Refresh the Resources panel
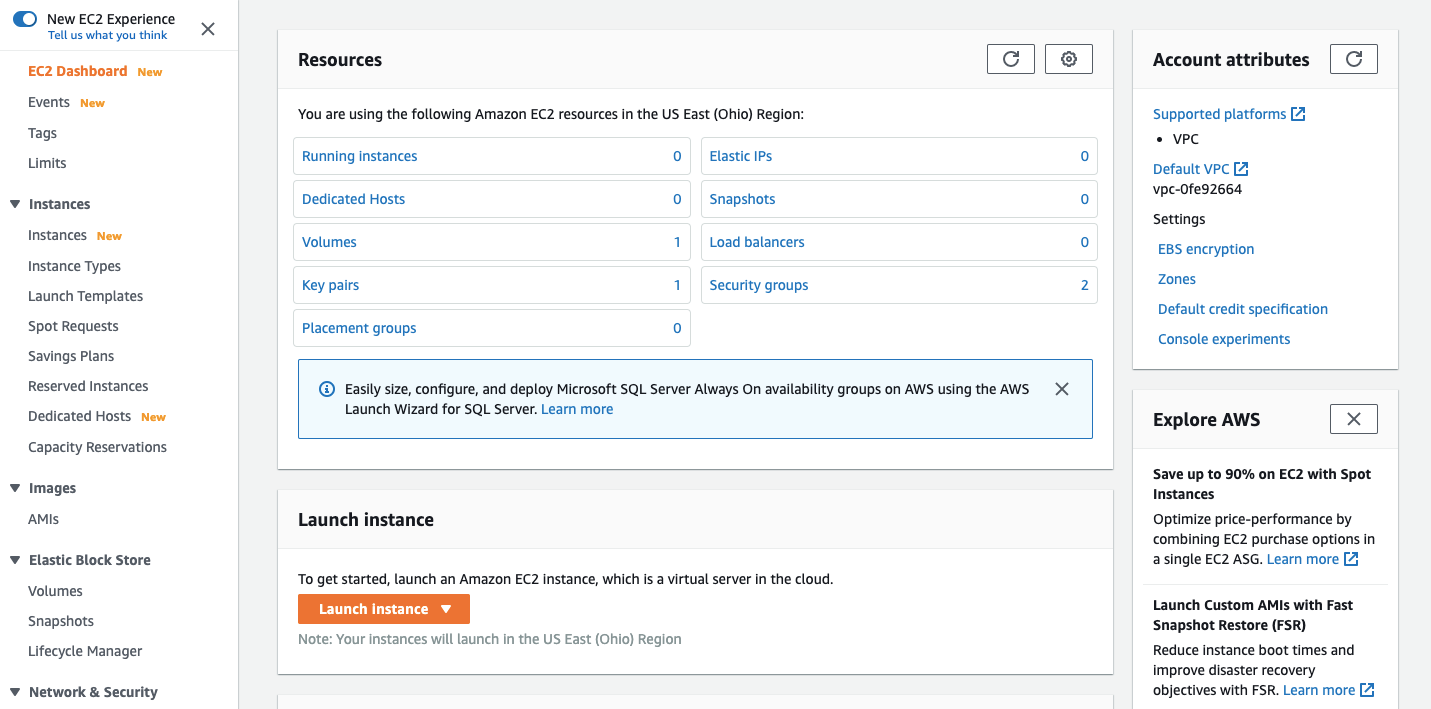The width and height of the screenshot is (1431, 709). click(x=1011, y=59)
